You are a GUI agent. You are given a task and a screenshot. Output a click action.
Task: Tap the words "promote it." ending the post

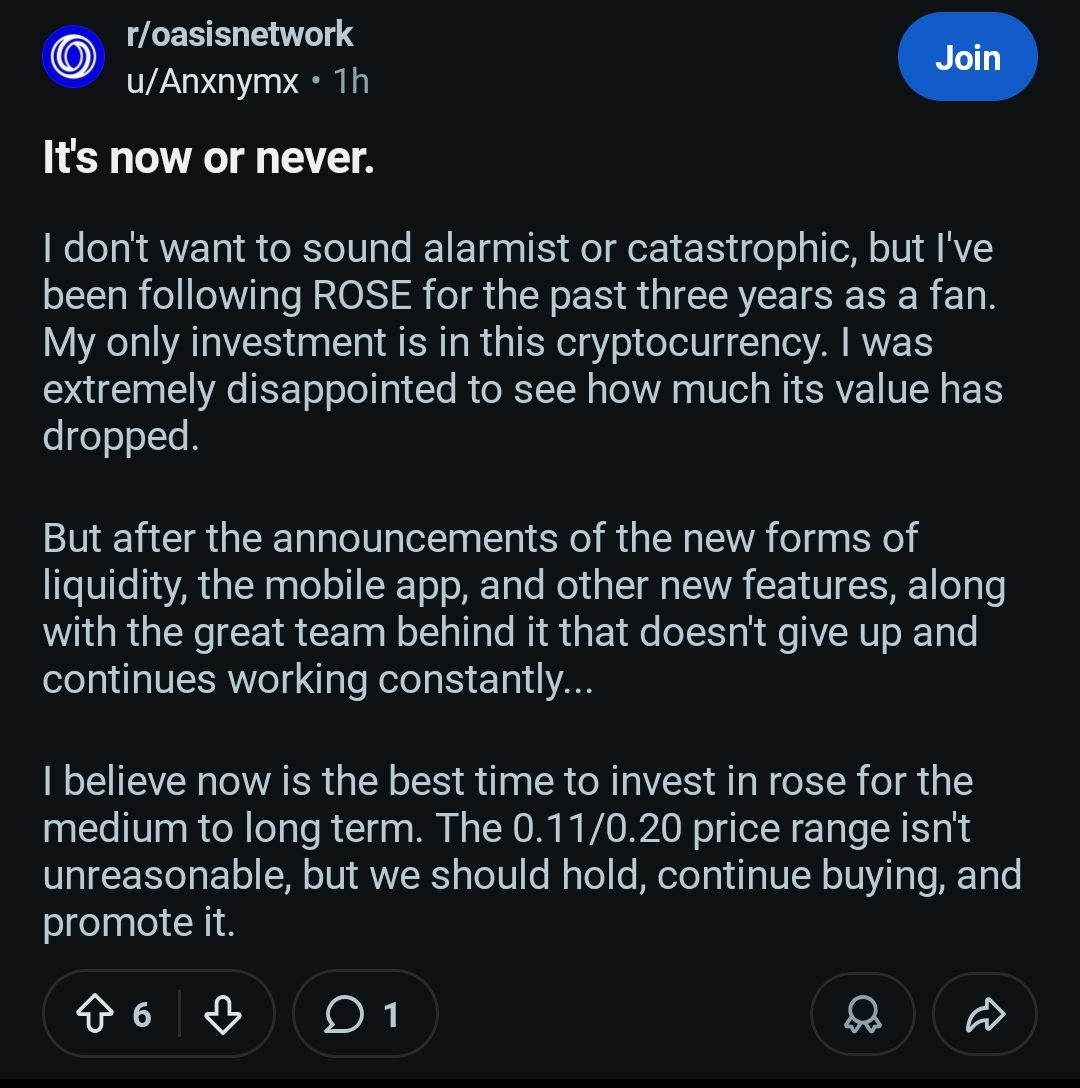(x=138, y=922)
